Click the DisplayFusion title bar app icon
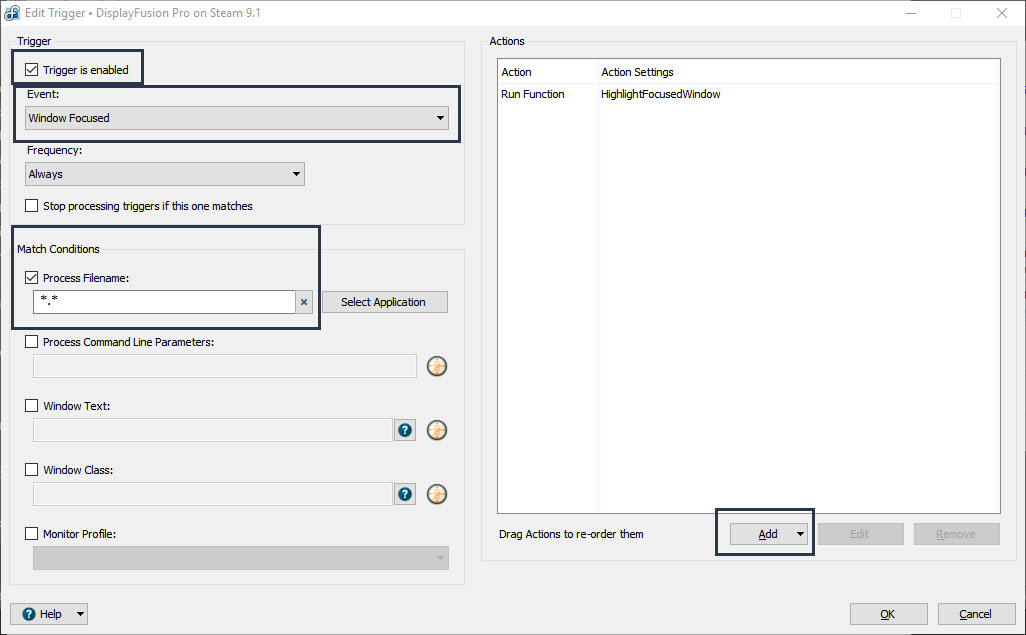The width and height of the screenshot is (1026, 635). pyautogui.click(x=13, y=13)
